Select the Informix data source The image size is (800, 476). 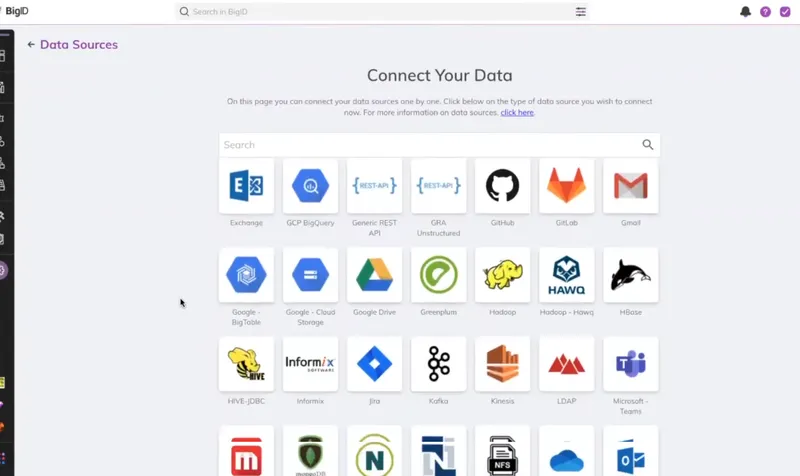(310, 364)
